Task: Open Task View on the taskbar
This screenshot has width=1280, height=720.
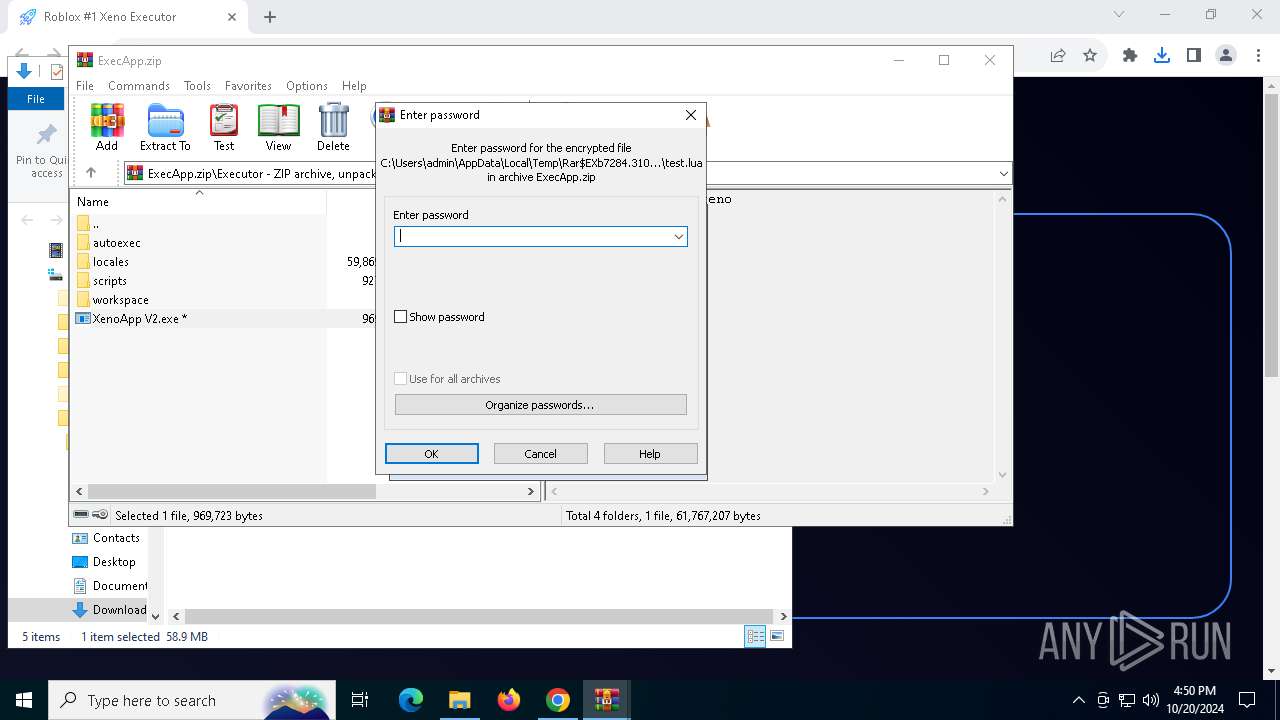Action: pyautogui.click(x=360, y=700)
